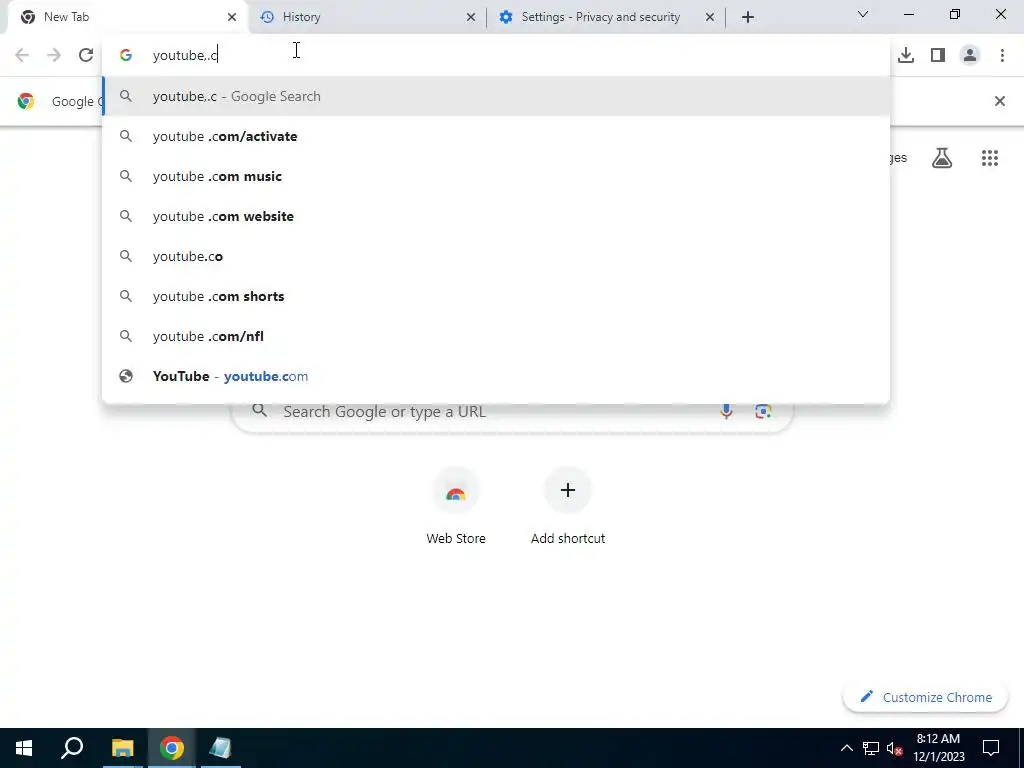The width and height of the screenshot is (1024, 768).
Task: Show hidden system tray icons
Action: [846, 748]
